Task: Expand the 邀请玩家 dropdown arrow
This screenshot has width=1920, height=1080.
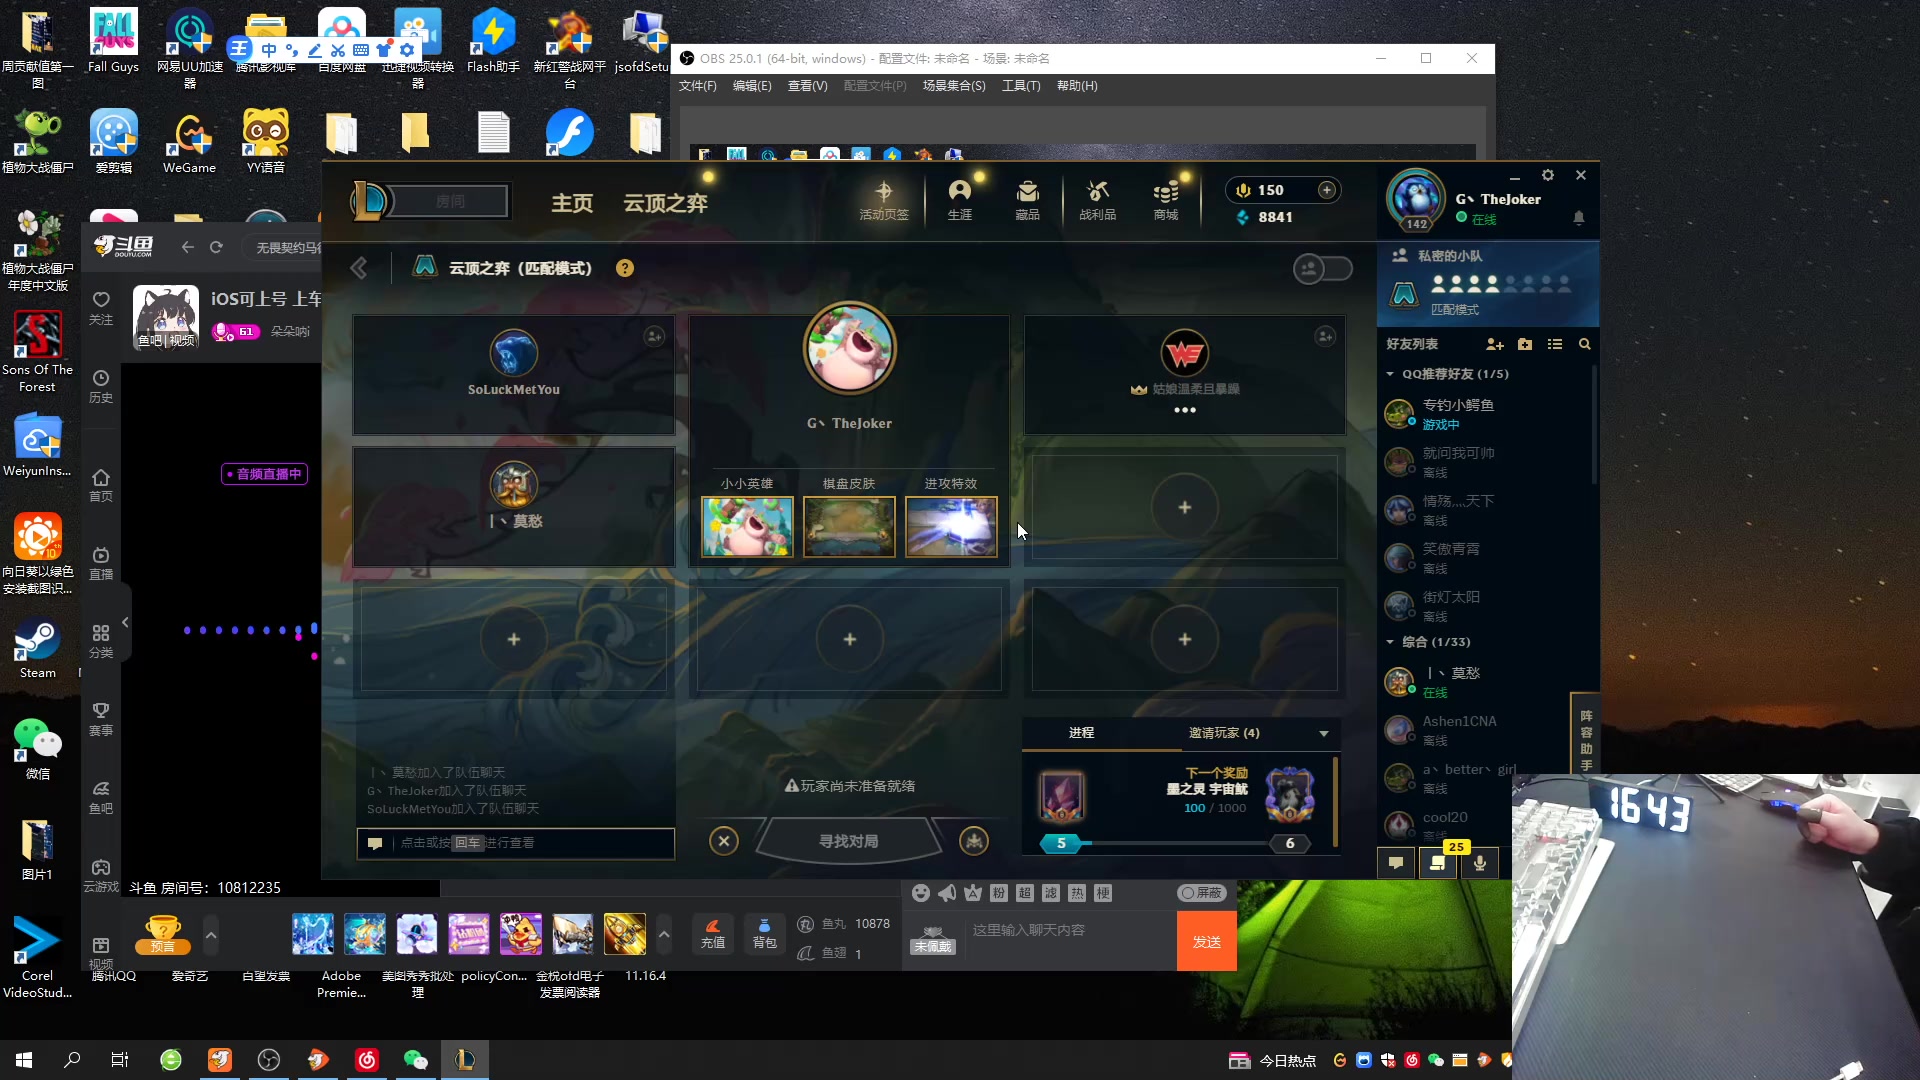Action: point(1324,734)
